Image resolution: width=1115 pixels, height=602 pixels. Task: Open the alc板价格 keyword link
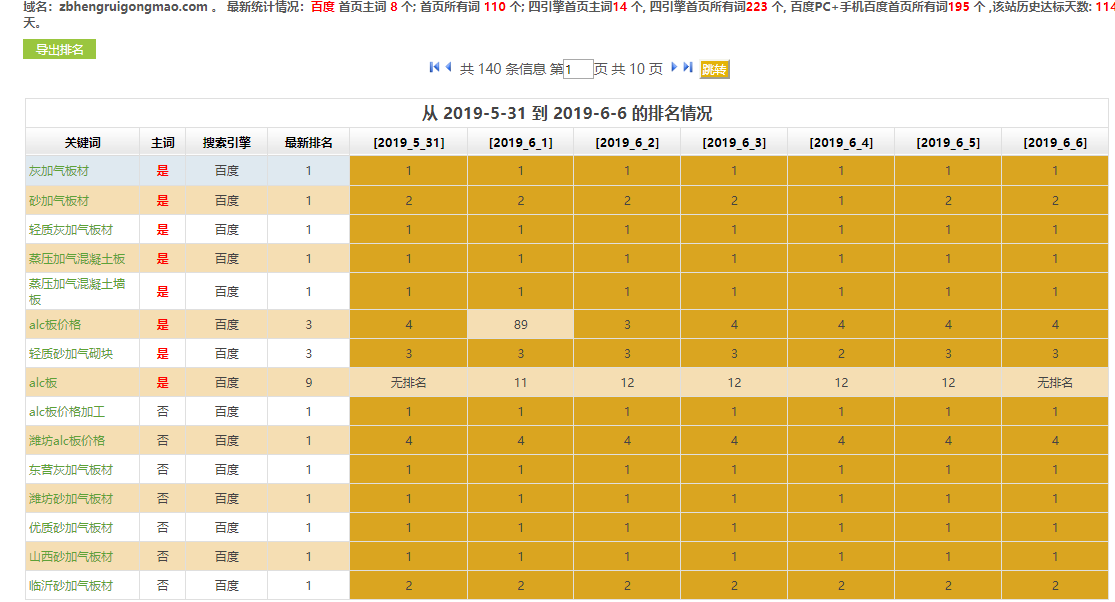[55, 325]
